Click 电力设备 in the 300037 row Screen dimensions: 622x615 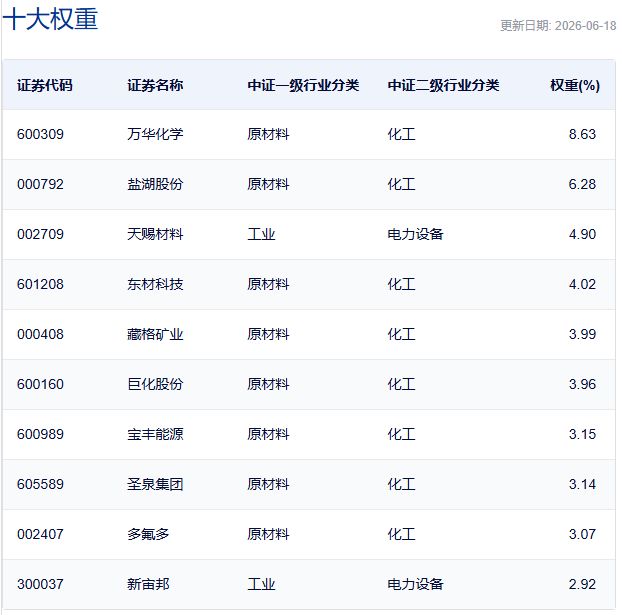pyautogui.click(x=415, y=584)
